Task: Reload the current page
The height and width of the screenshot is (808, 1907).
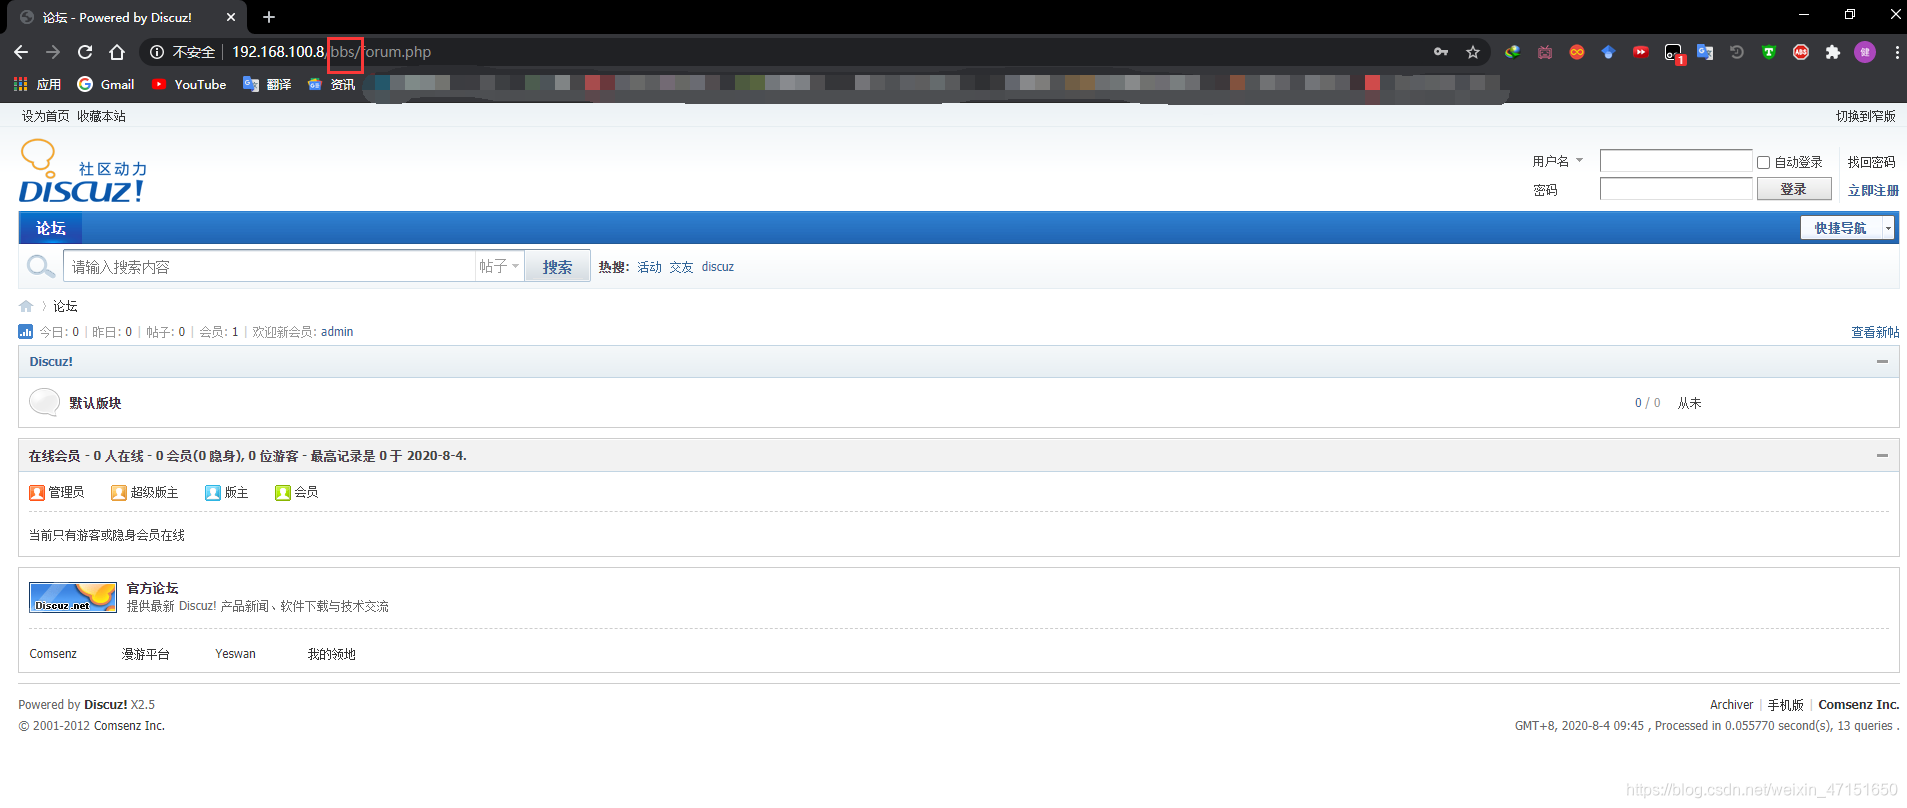Action: pyautogui.click(x=85, y=52)
